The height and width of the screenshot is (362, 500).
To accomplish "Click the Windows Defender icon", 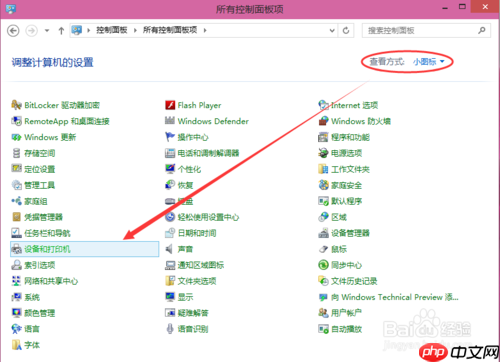I will (x=170, y=121).
